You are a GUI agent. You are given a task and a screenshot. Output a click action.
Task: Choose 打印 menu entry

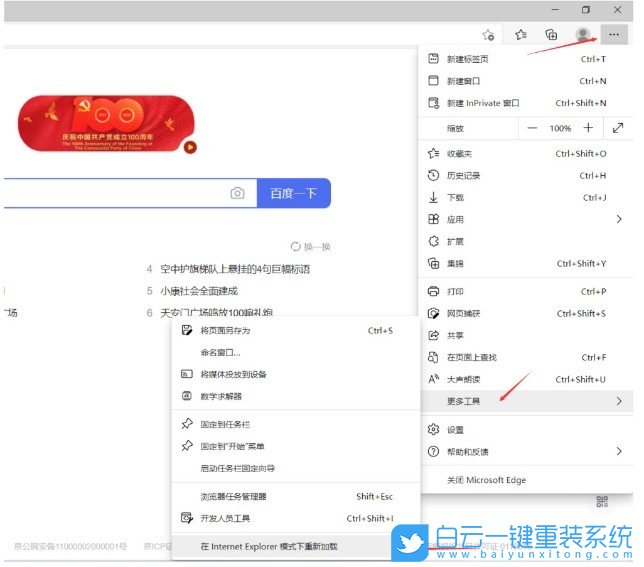coord(525,292)
